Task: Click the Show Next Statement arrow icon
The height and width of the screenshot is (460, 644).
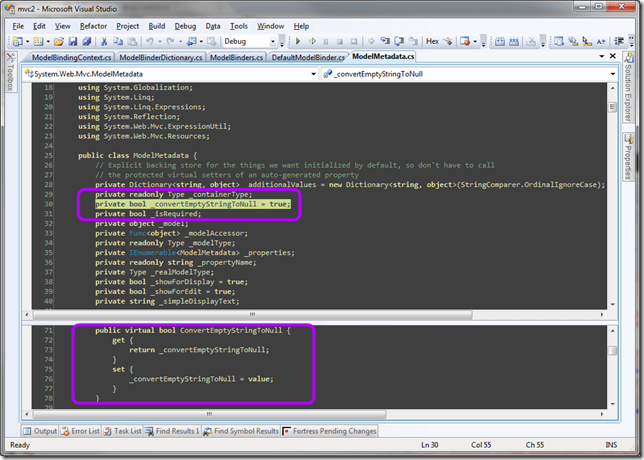Action: [371, 41]
